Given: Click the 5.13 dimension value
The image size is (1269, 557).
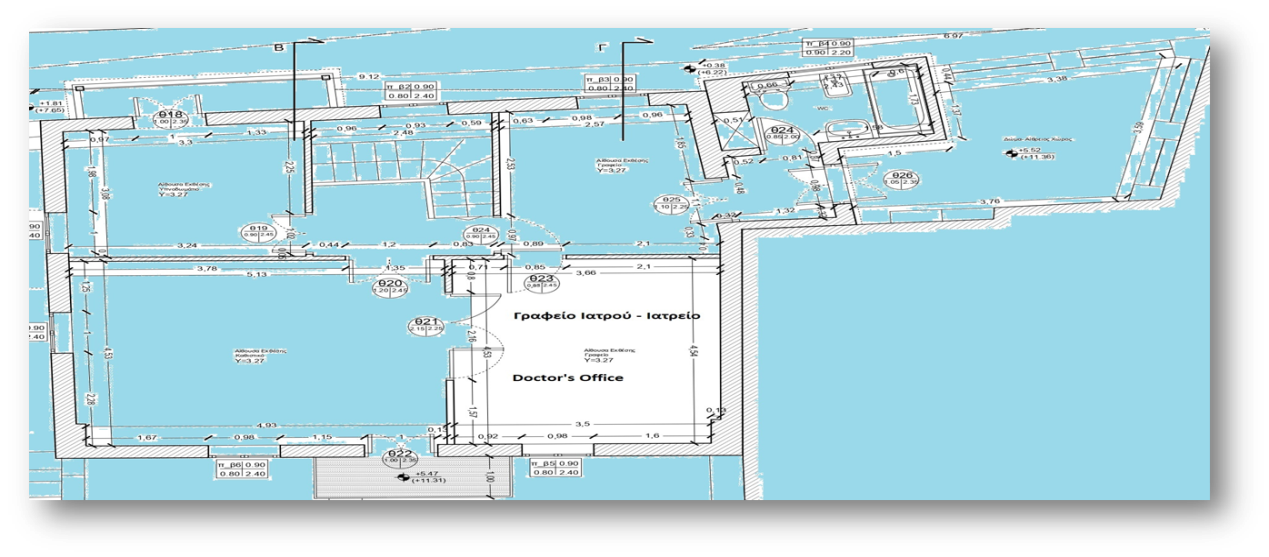Looking at the screenshot, I should pos(258,276).
